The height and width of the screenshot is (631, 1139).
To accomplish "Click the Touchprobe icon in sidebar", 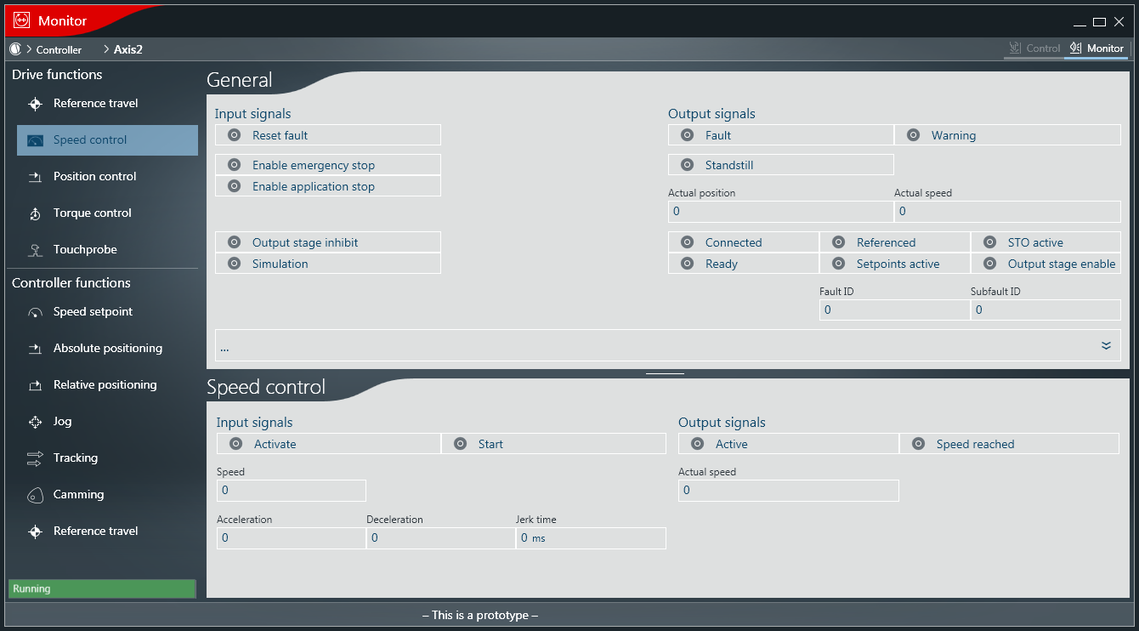I will (35, 250).
